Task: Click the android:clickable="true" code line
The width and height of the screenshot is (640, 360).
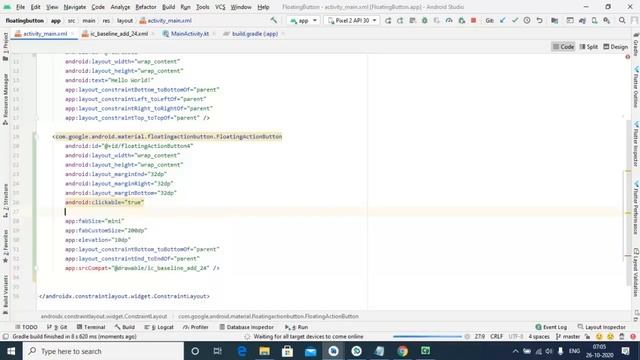Action: [x=104, y=202]
